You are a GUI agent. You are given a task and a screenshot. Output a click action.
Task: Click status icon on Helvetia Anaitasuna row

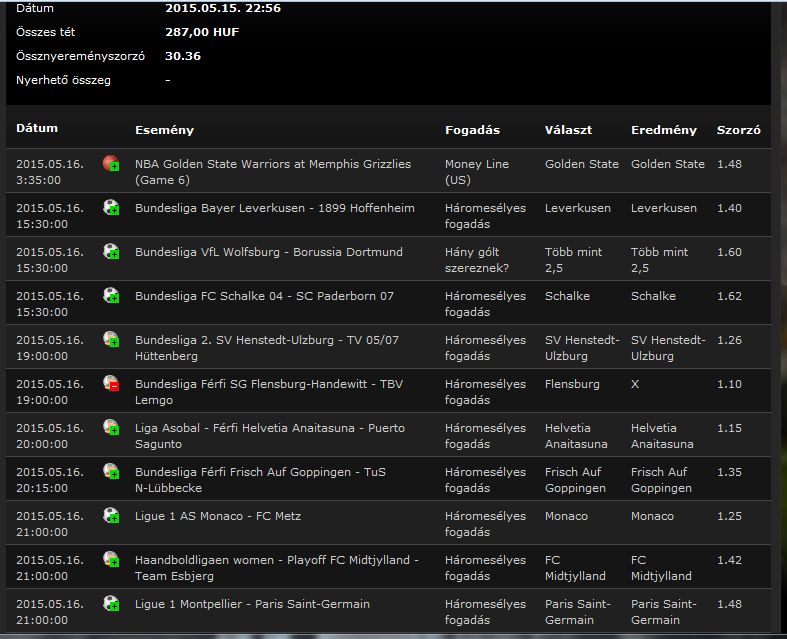[x=111, y=427]
